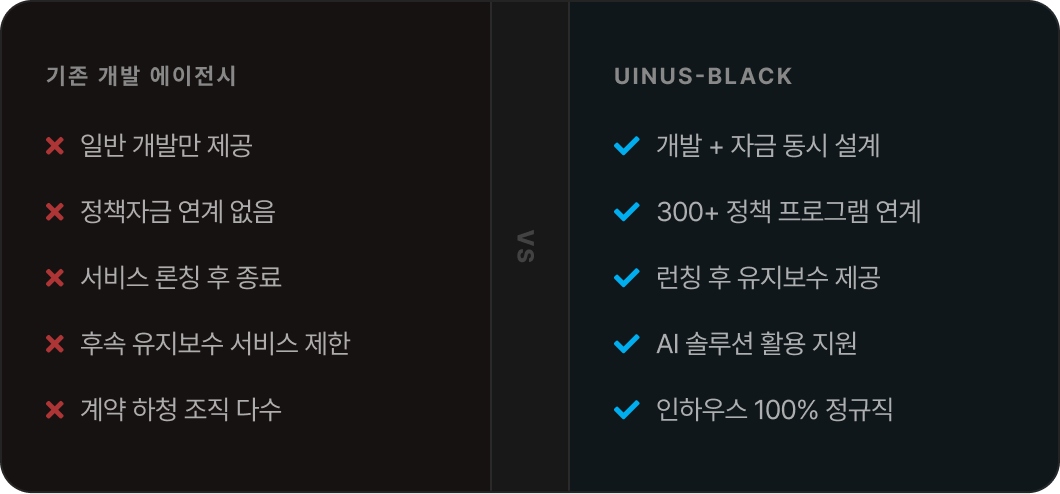Click the 일반 개발만 제공 text

point(166,146)
